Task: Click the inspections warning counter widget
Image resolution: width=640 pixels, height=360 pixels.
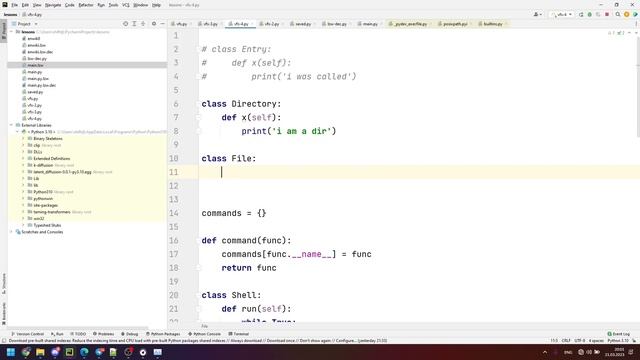Action: (616, 33)
